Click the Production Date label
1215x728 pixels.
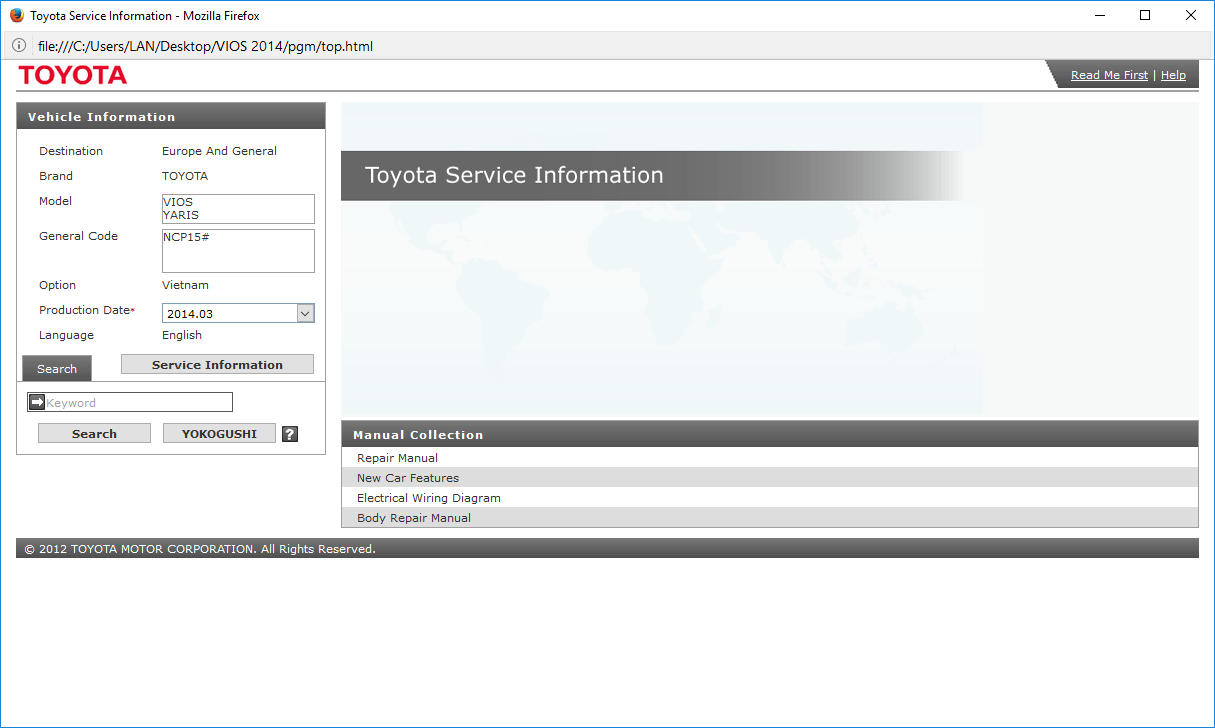coord(87,310)
